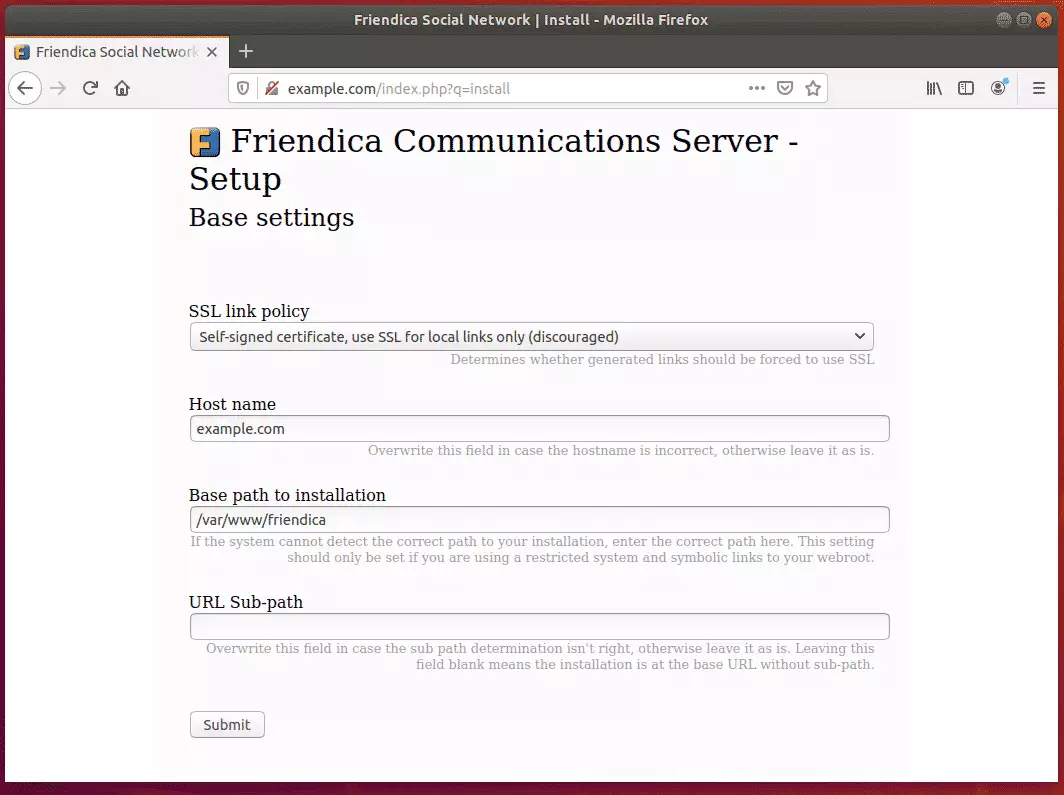Minimize the Firefox window

(x=1004, y=20)
